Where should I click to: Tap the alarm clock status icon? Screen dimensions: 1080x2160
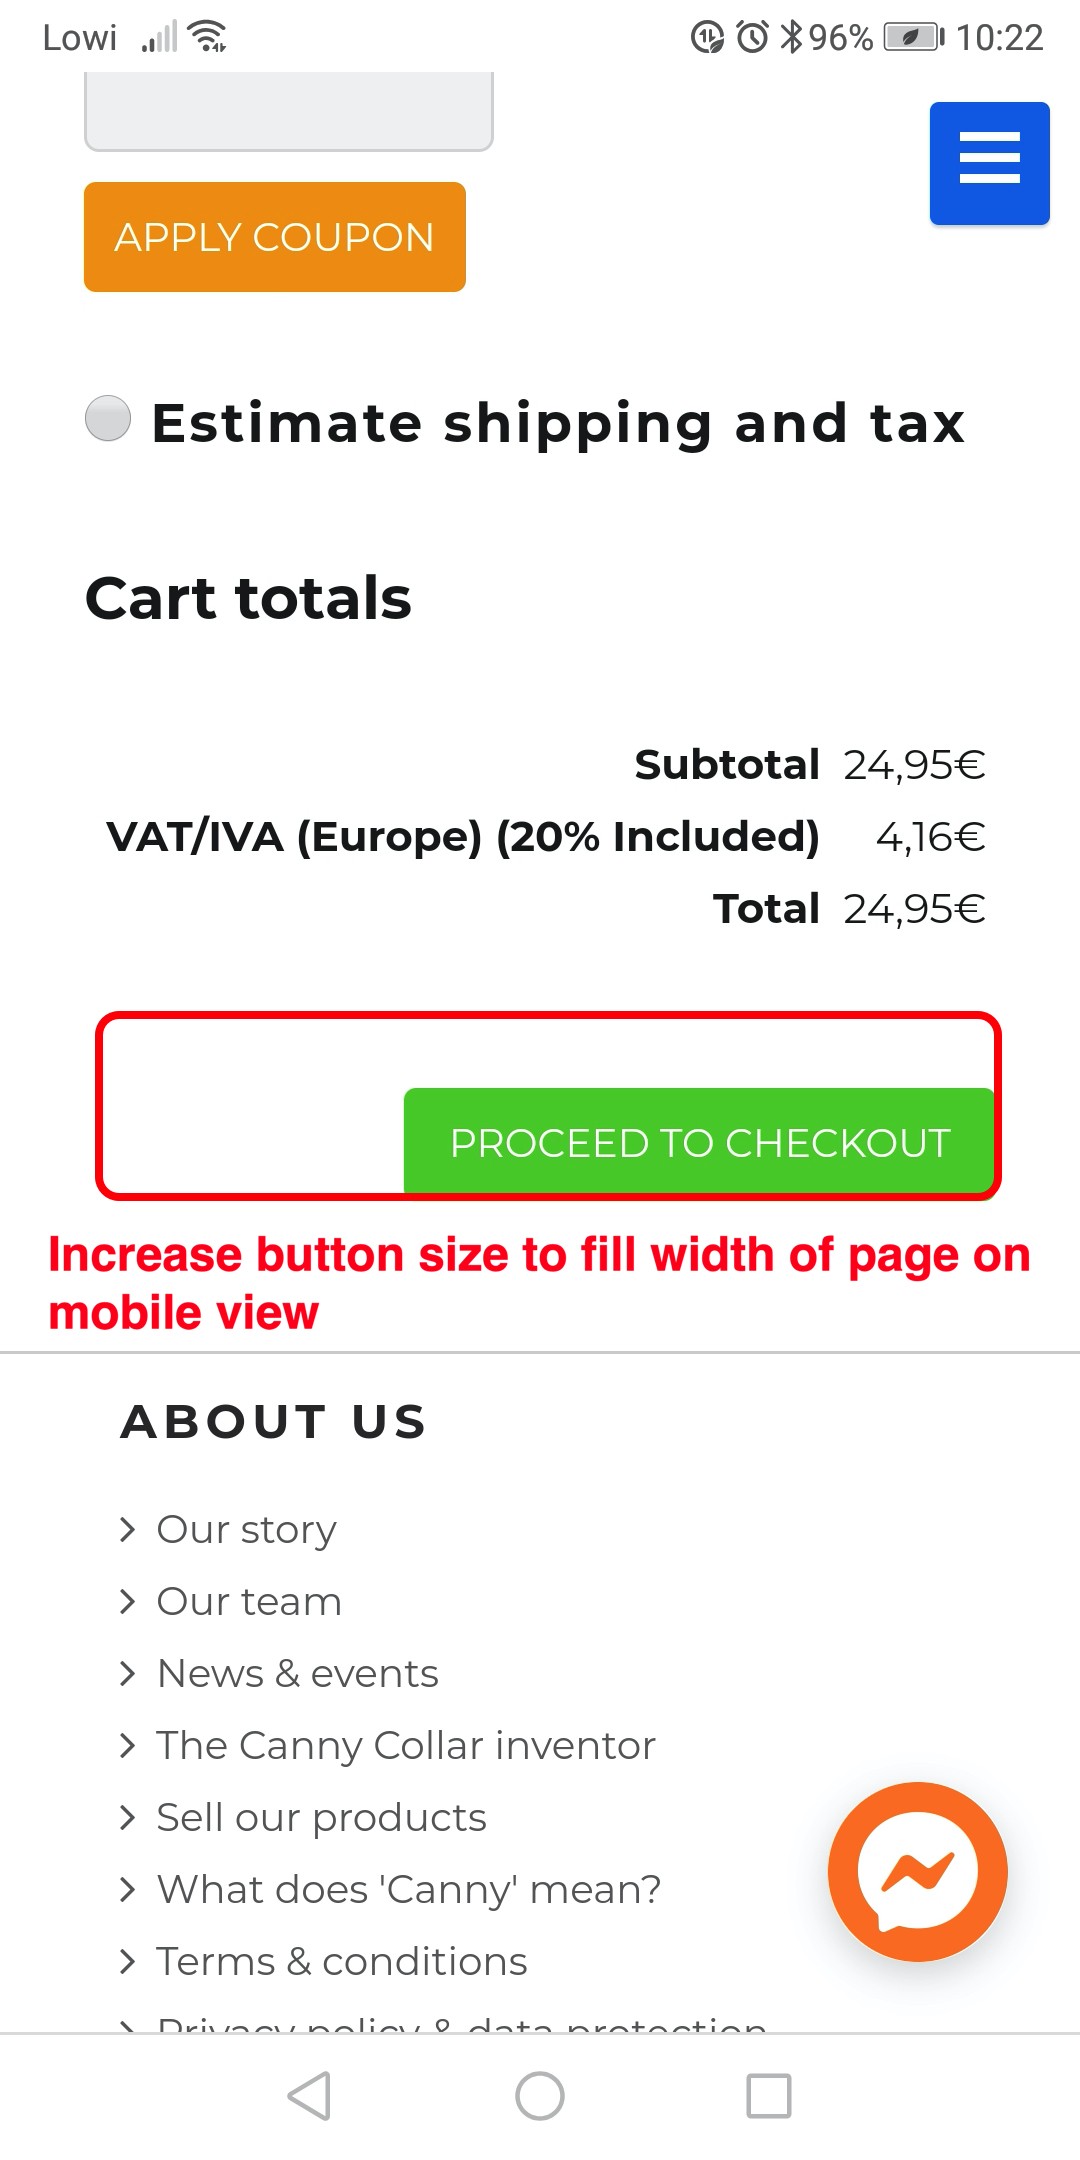click(x=752, y=38)
